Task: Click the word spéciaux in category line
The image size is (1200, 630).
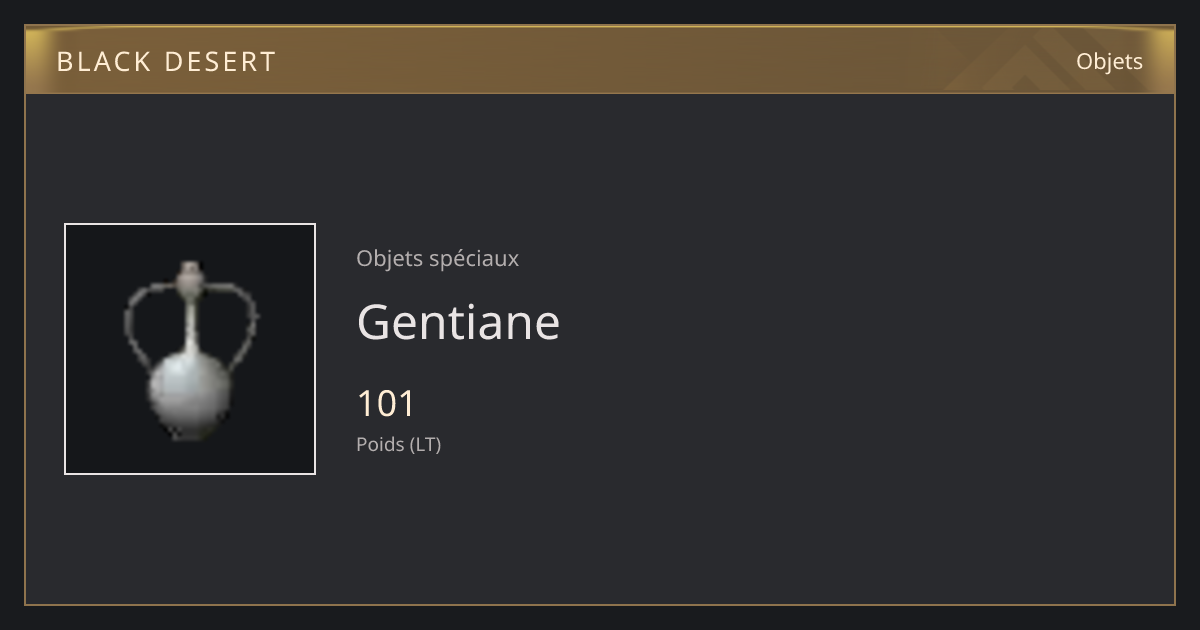Action: 473,259
